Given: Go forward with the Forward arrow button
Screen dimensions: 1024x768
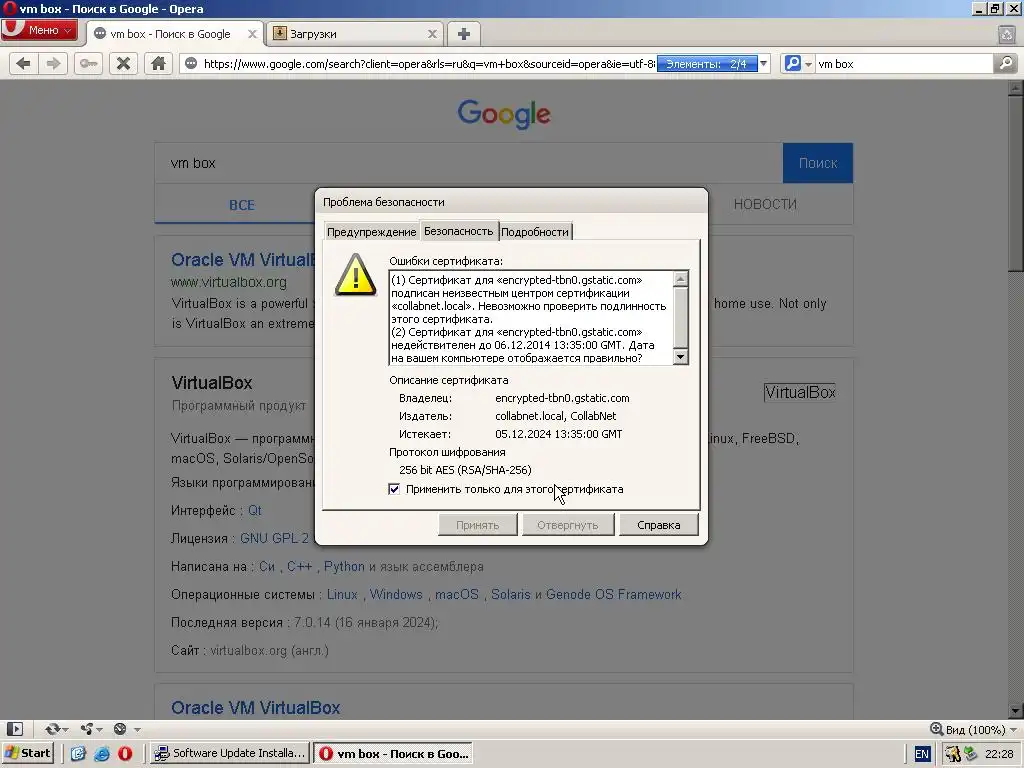Looking at the screenshot, I should [53, 63].
